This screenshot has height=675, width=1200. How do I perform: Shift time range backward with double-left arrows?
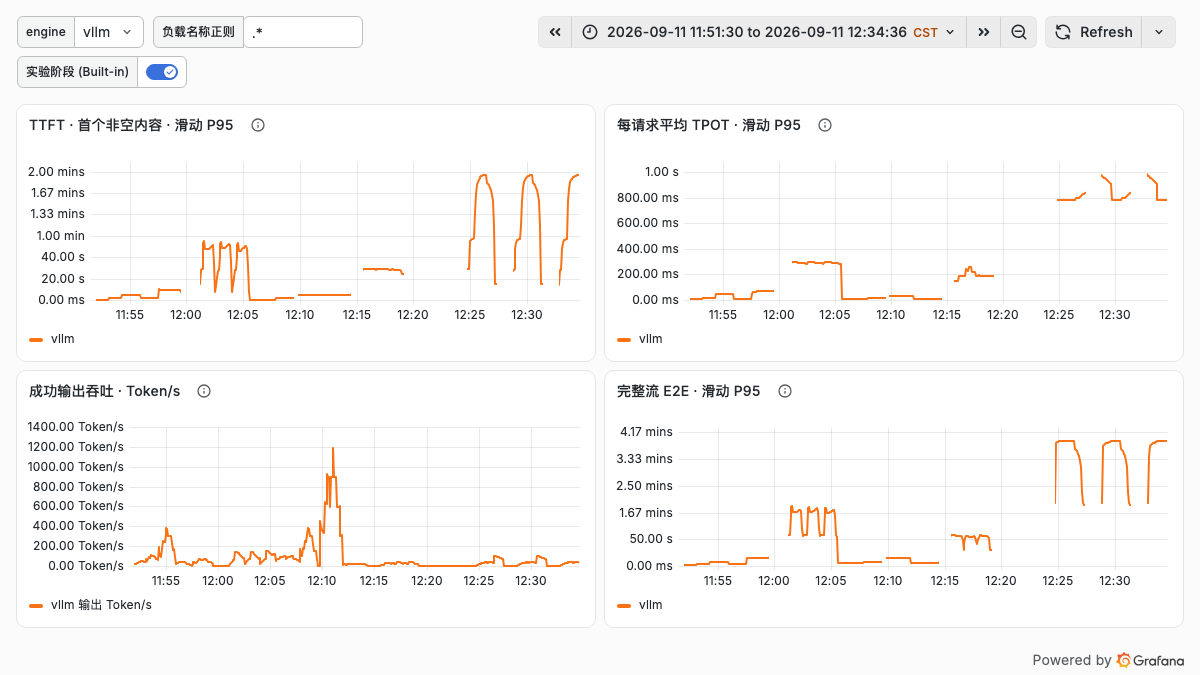555,32
